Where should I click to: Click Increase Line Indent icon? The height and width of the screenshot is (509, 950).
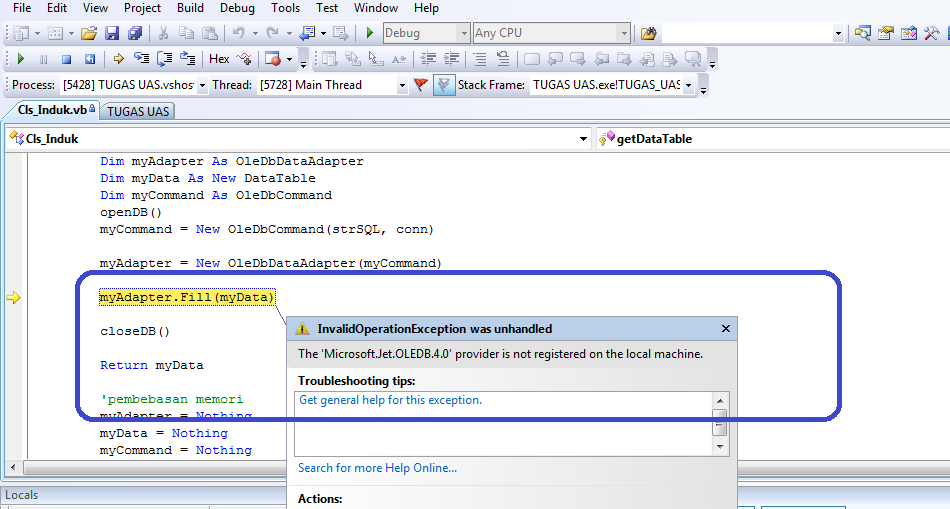451,59
